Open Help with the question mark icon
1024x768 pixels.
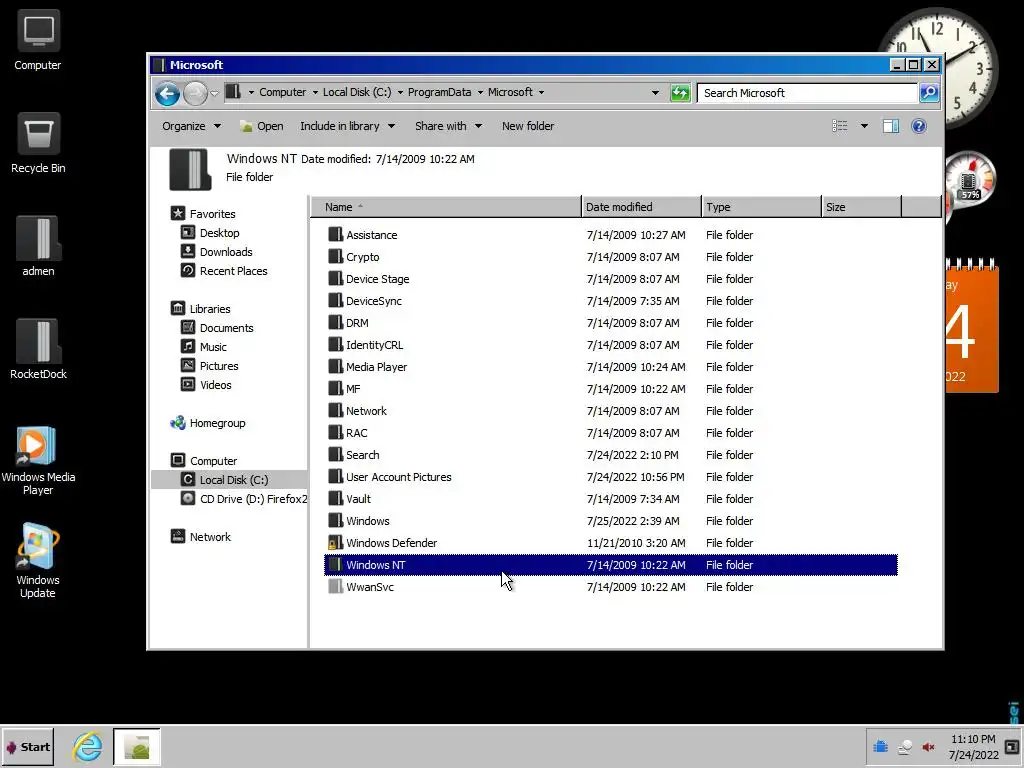918,126
